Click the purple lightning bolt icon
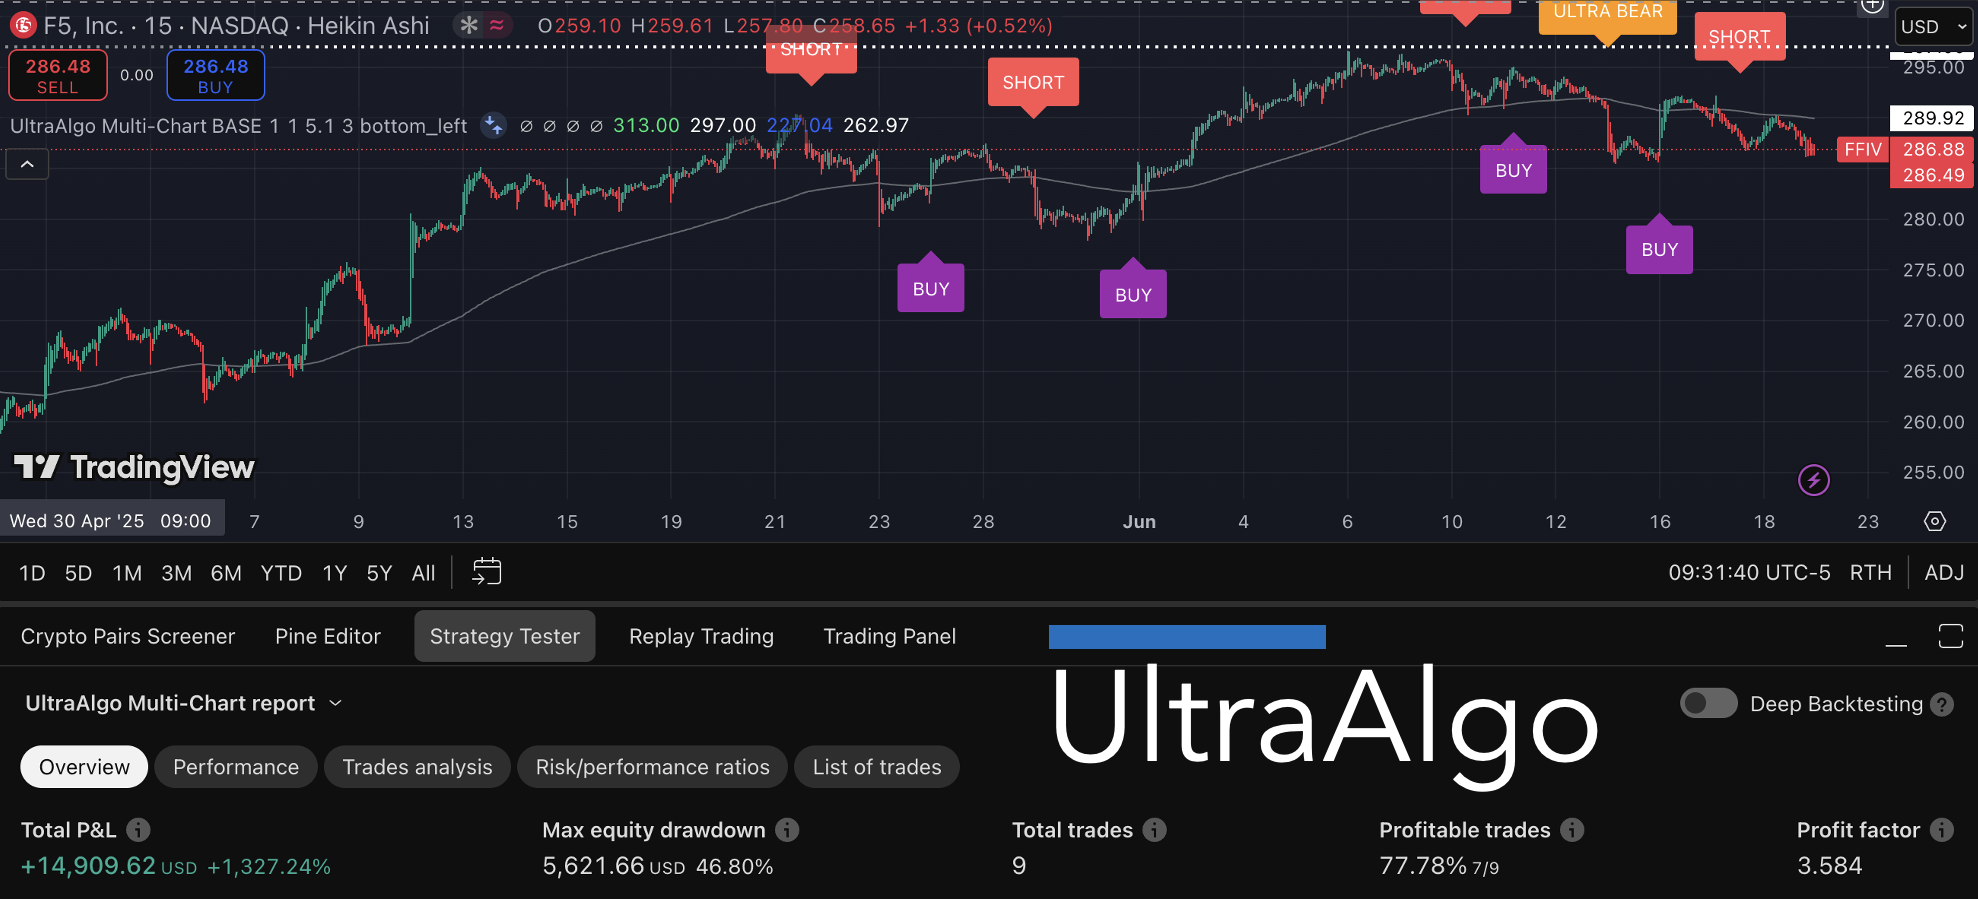Image resolution: width=1978 pixels, height=900 pixels. click(x=1814, y=480)
